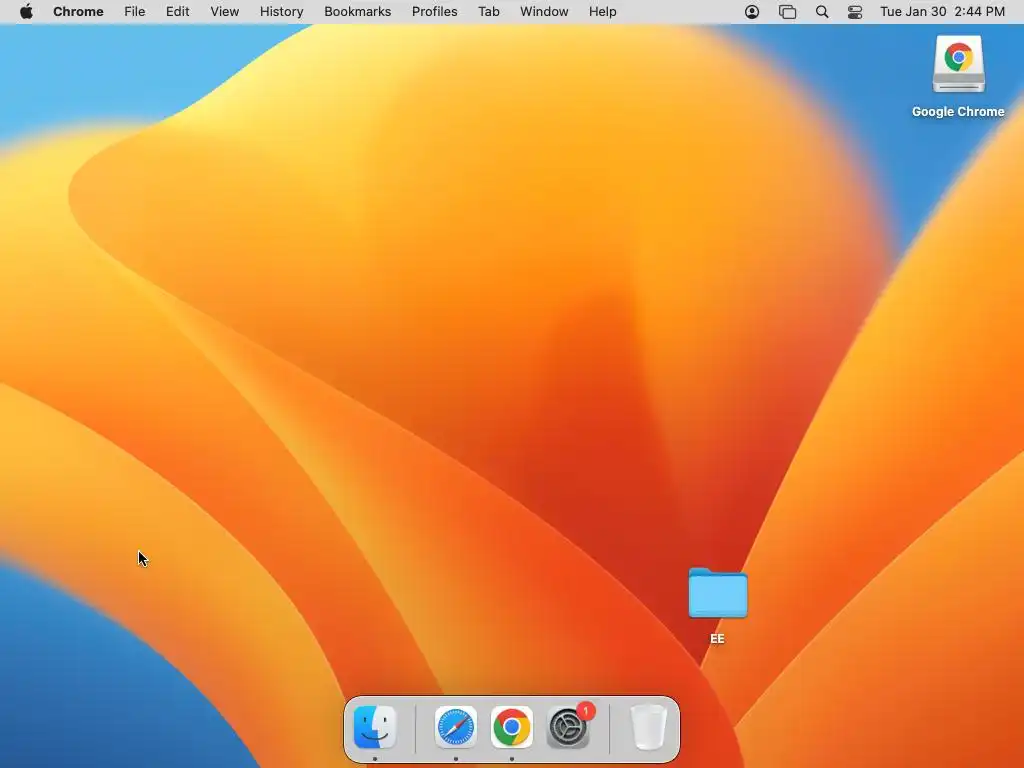Select the EE folder on desktop
Screen dimensions: 1024x768
(x=718, y=592)
